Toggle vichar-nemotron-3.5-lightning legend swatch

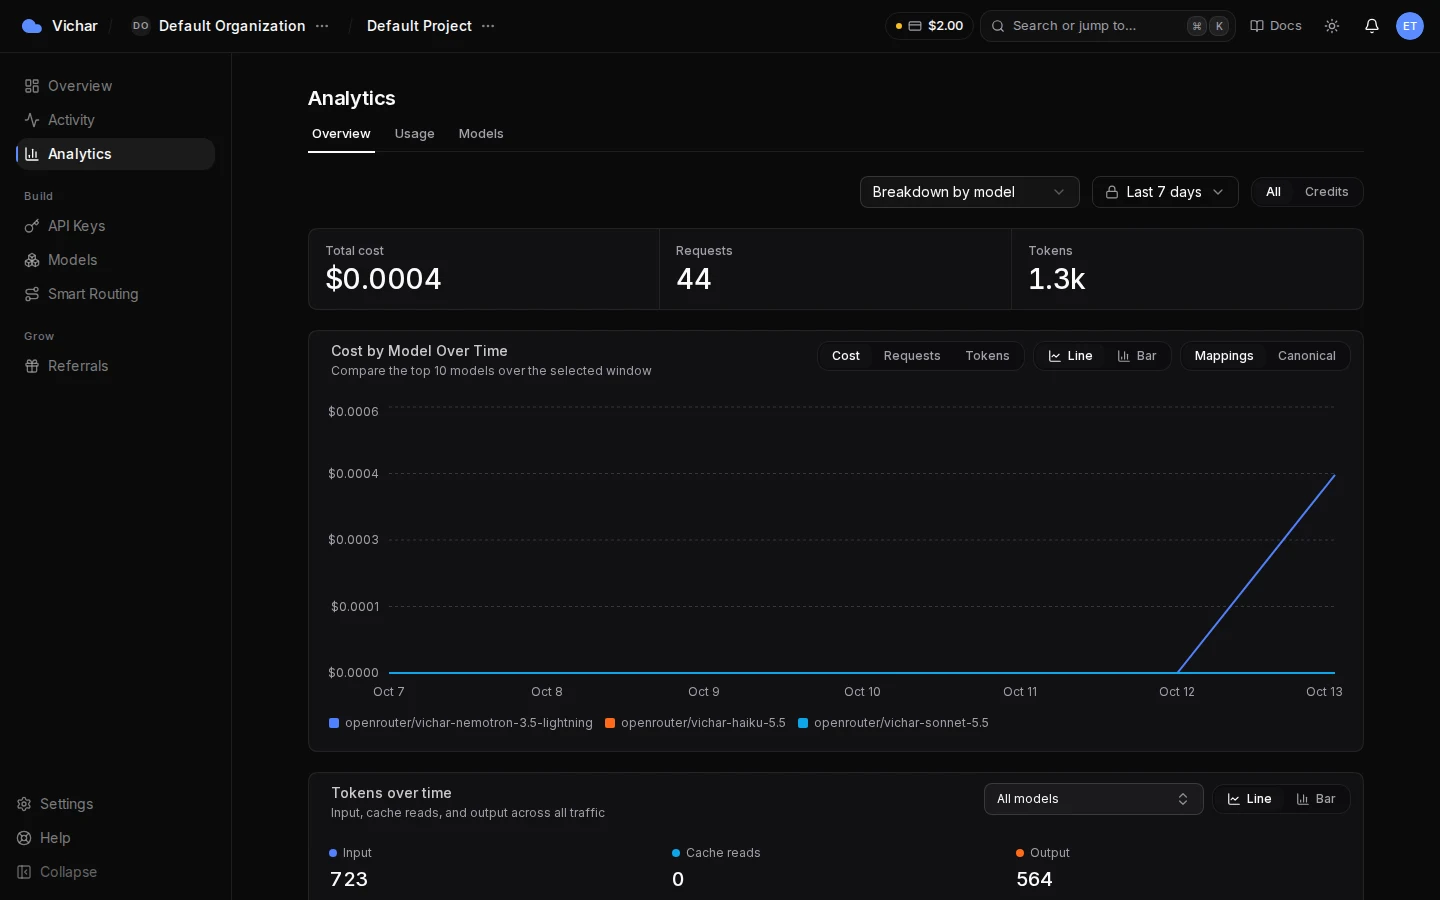pos(334,723)
